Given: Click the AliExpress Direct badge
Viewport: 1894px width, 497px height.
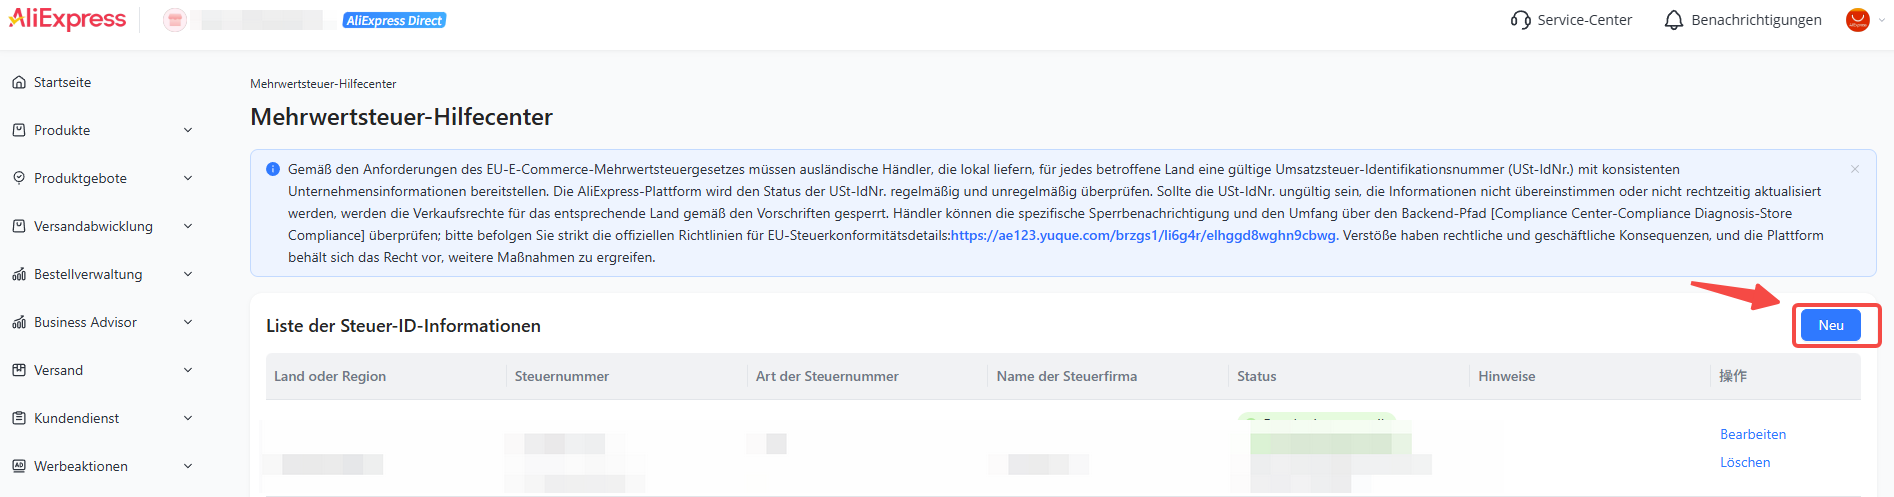Looking at the screenshot, I should coord(395,20).
